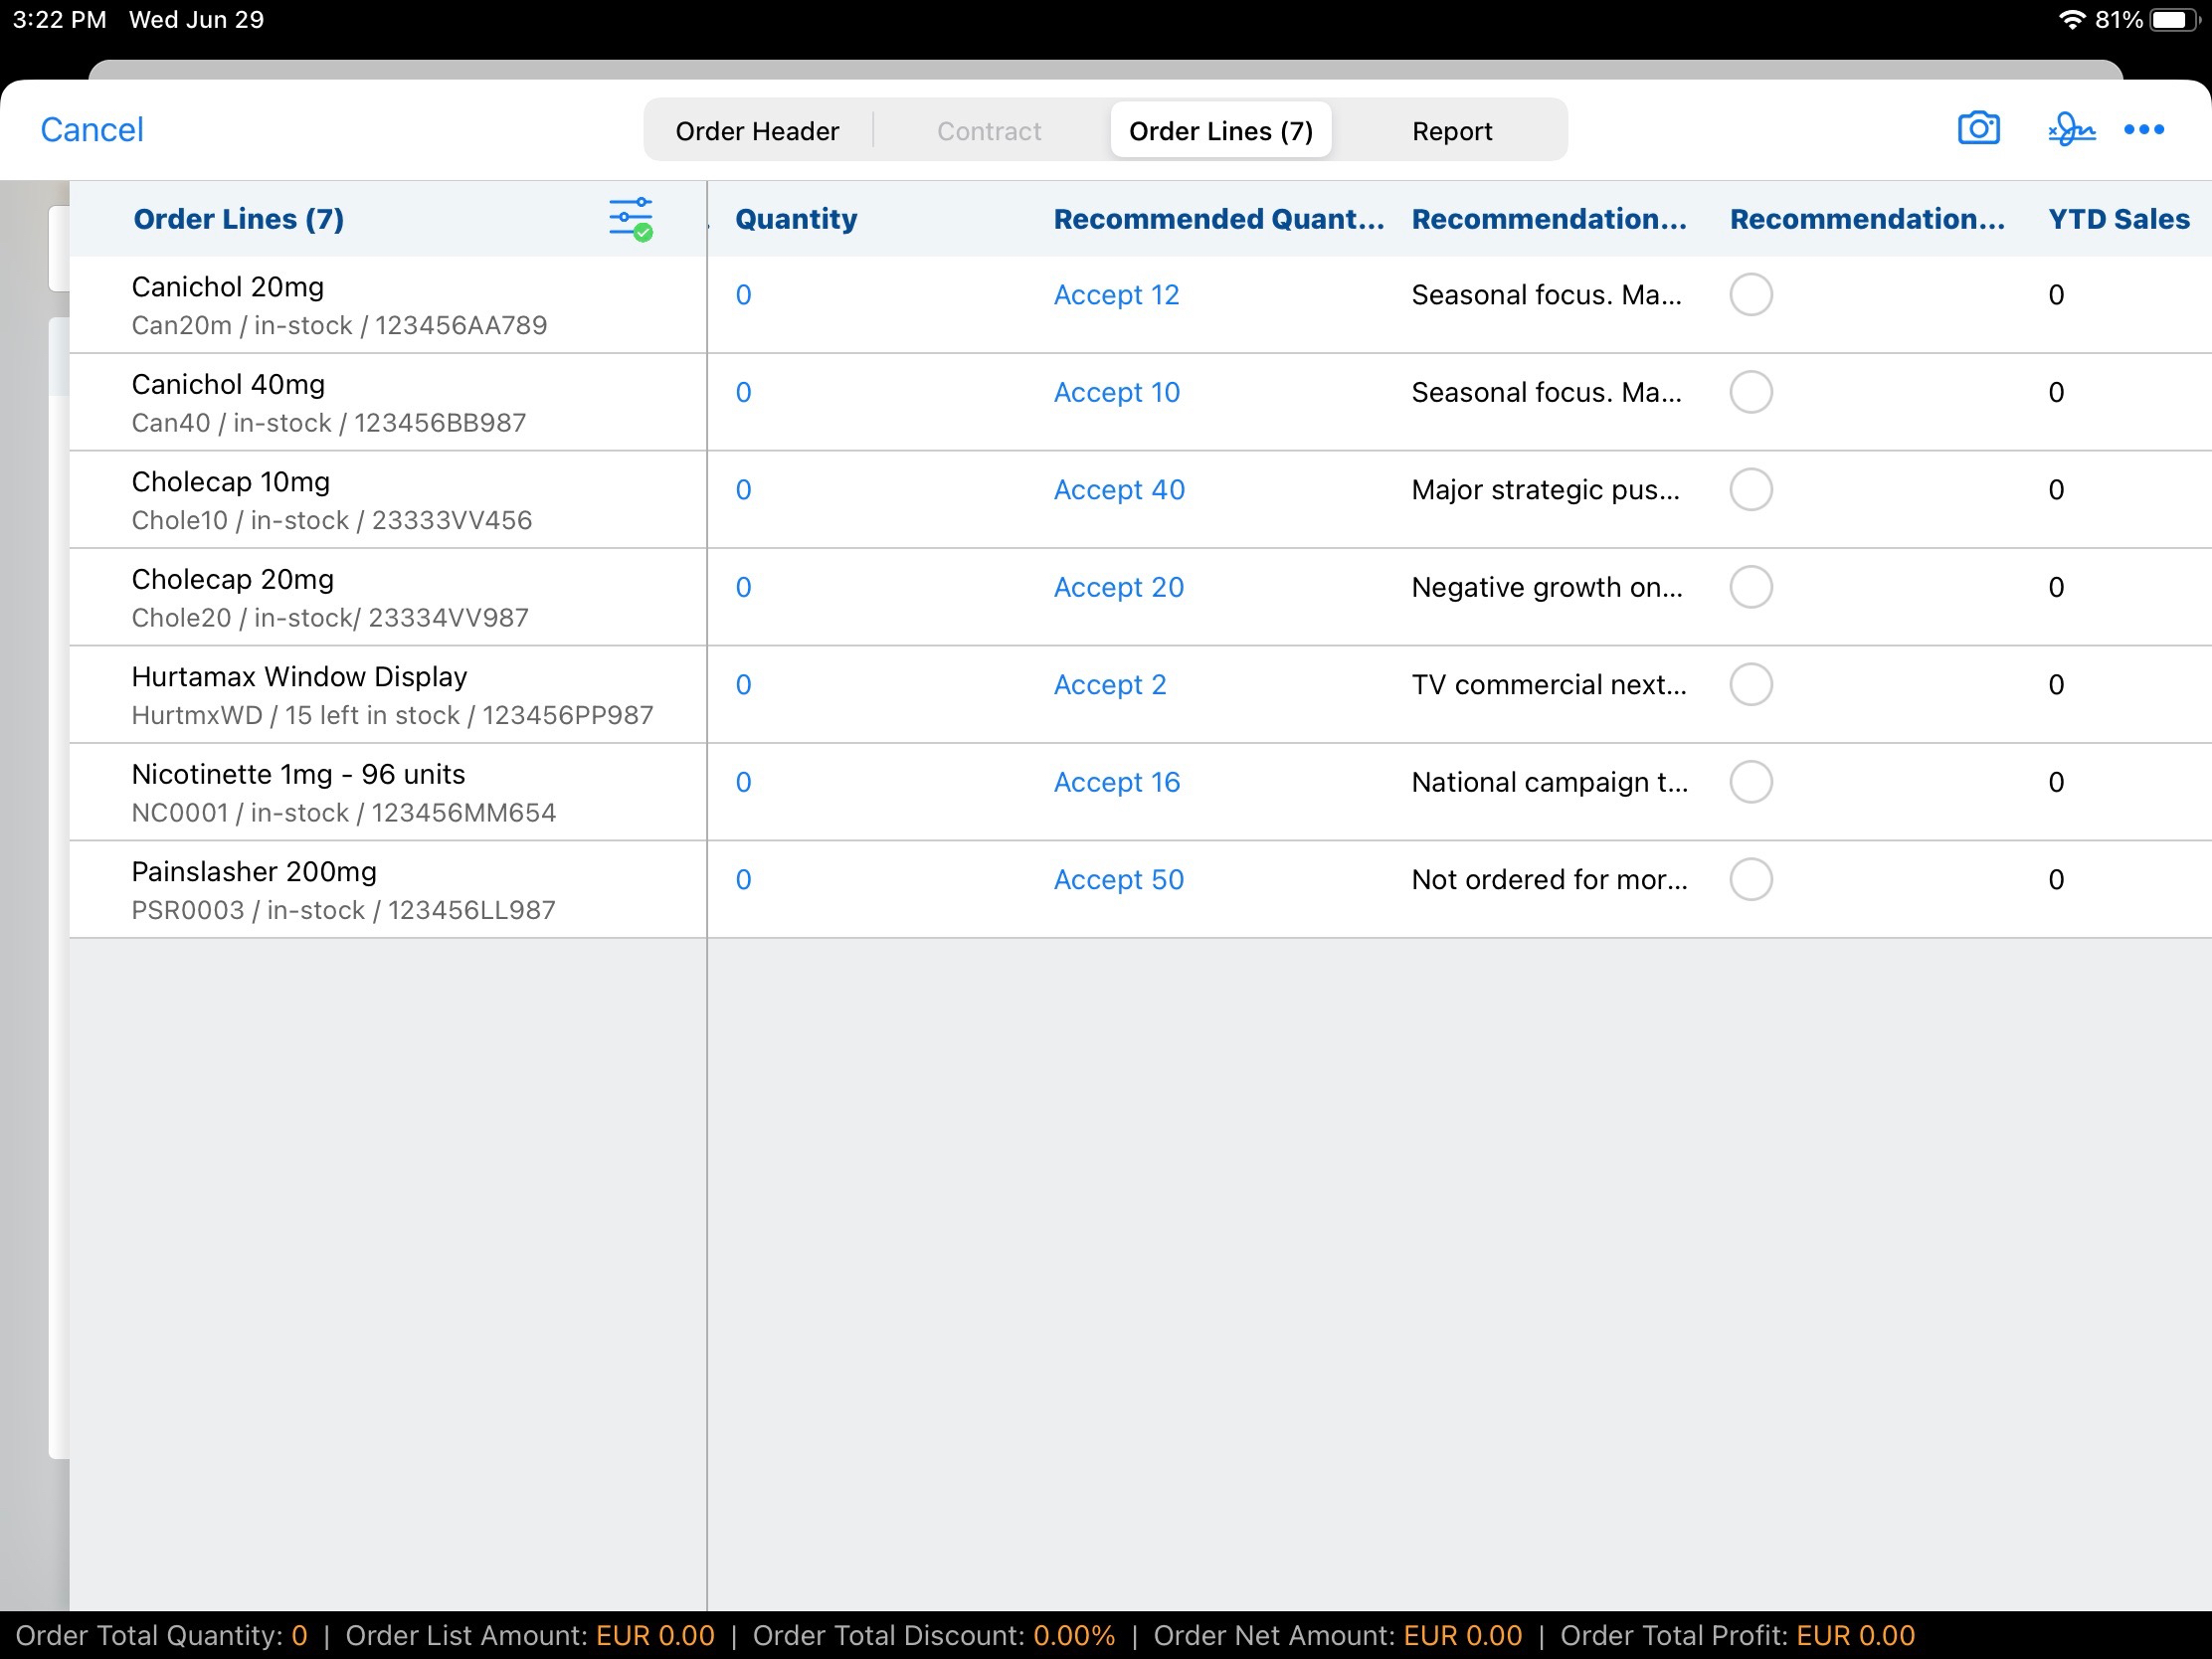The image size is (2212, 1659).
Task: Switch to the Order Header tab
Action: (757, 131)
